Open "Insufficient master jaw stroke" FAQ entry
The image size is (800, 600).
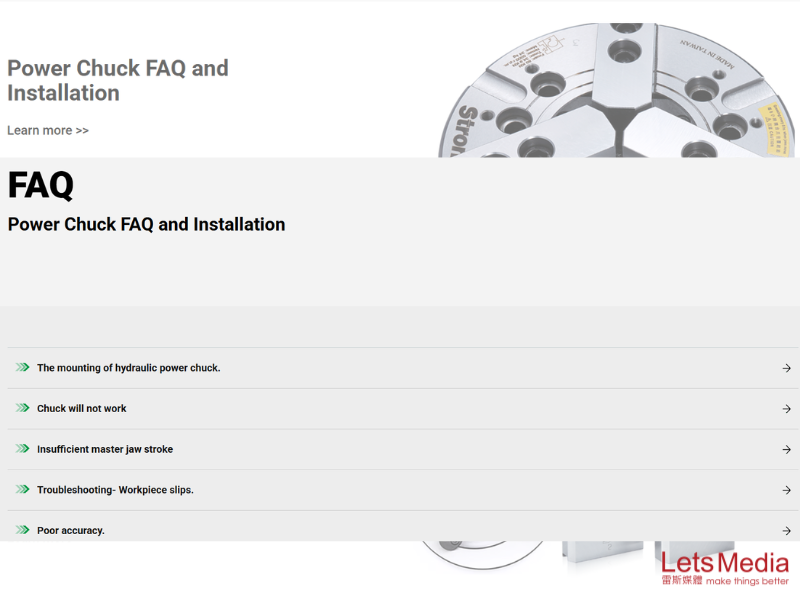(x=105, y=450)
